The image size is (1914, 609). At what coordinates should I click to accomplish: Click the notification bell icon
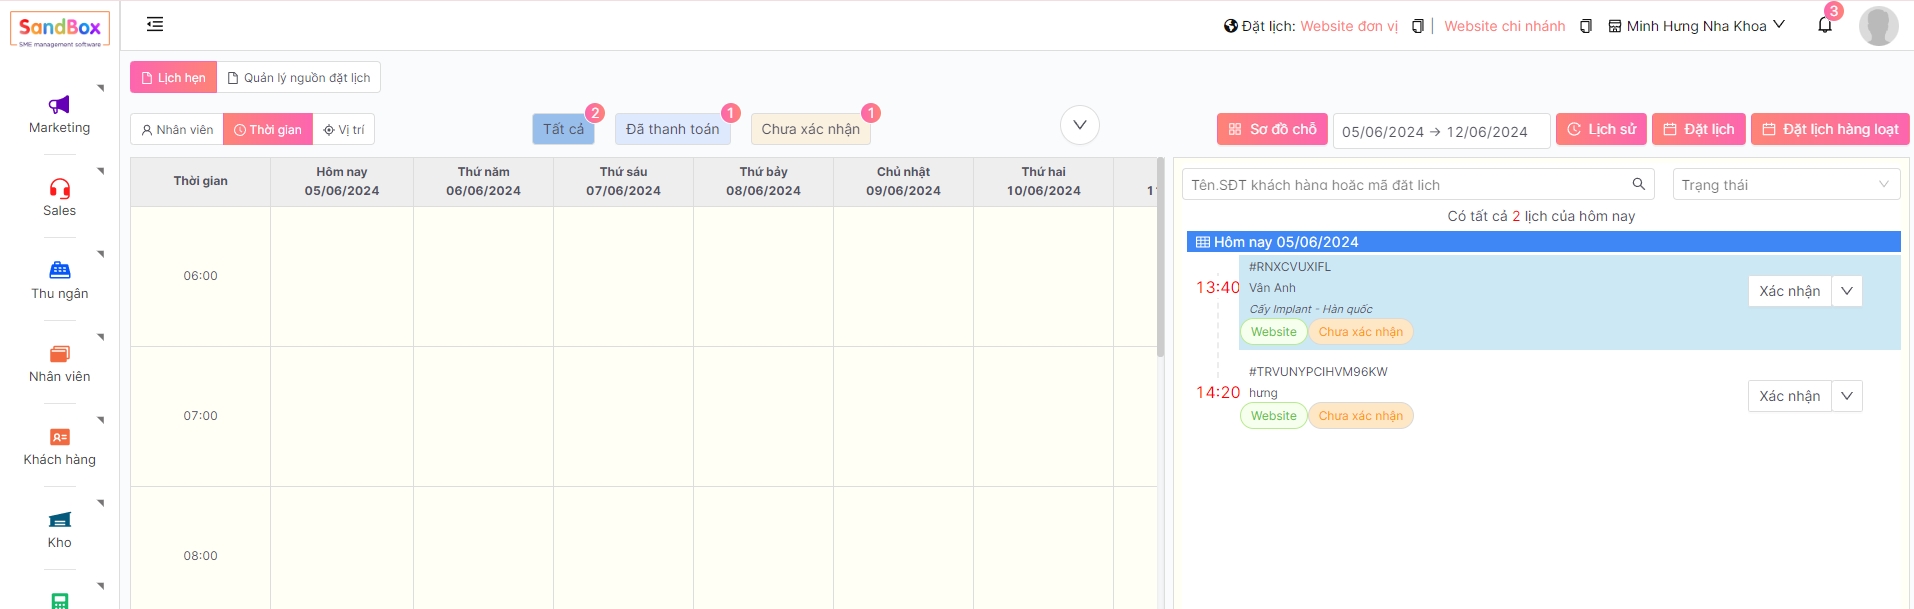tap(1824, 26)
